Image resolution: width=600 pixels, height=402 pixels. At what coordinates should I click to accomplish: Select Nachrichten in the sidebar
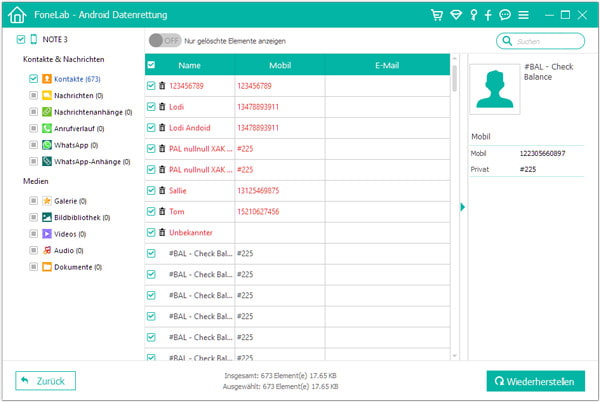[x=78, y=94]
